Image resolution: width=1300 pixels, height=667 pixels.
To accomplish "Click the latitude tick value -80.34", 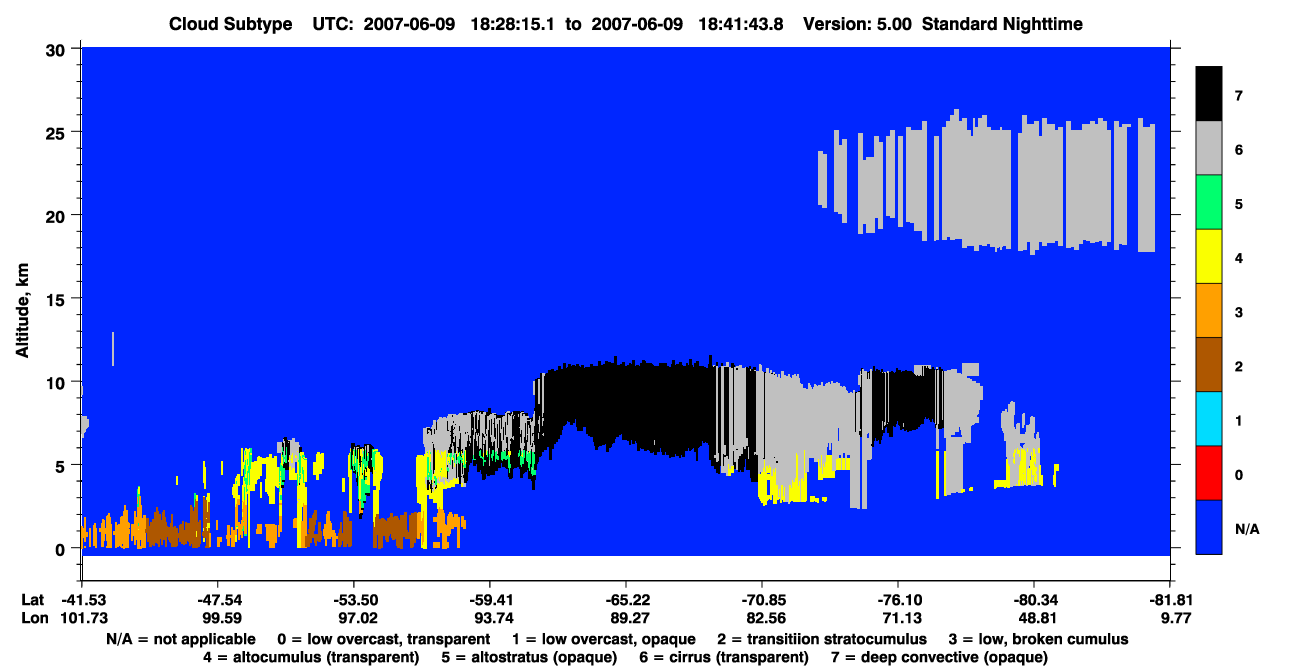I will click(1034, 600).
